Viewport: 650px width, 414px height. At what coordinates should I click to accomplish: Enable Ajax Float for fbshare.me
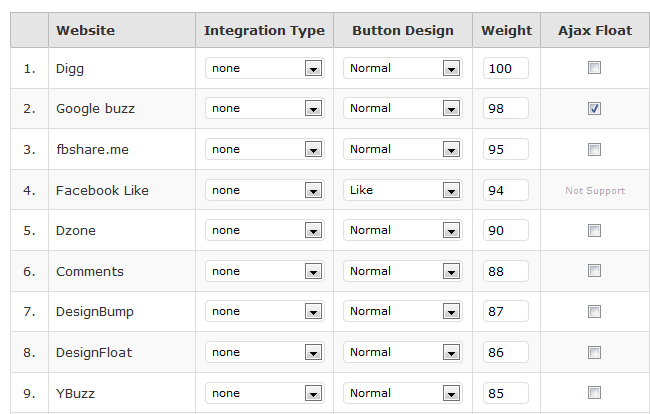pyautogui.click(x=594, y=149)
